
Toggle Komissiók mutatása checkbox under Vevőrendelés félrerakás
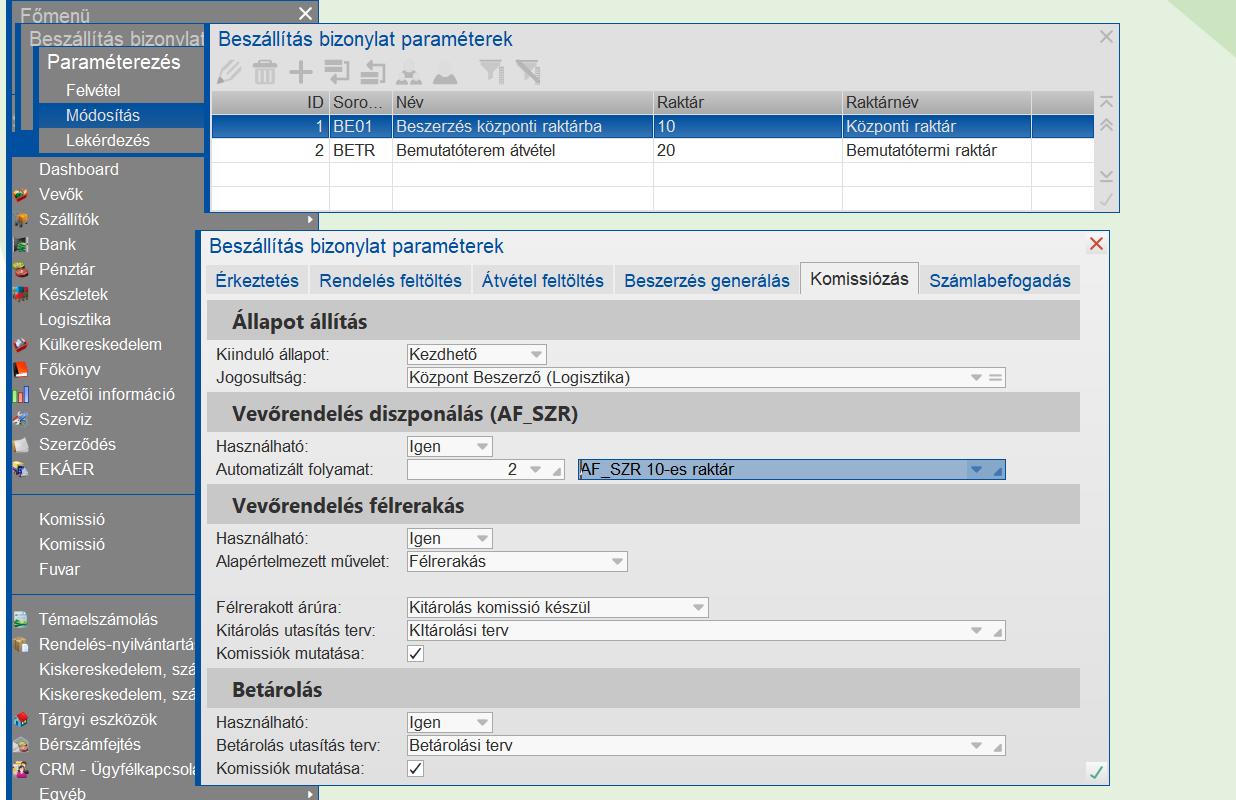(x=416, y=654)
